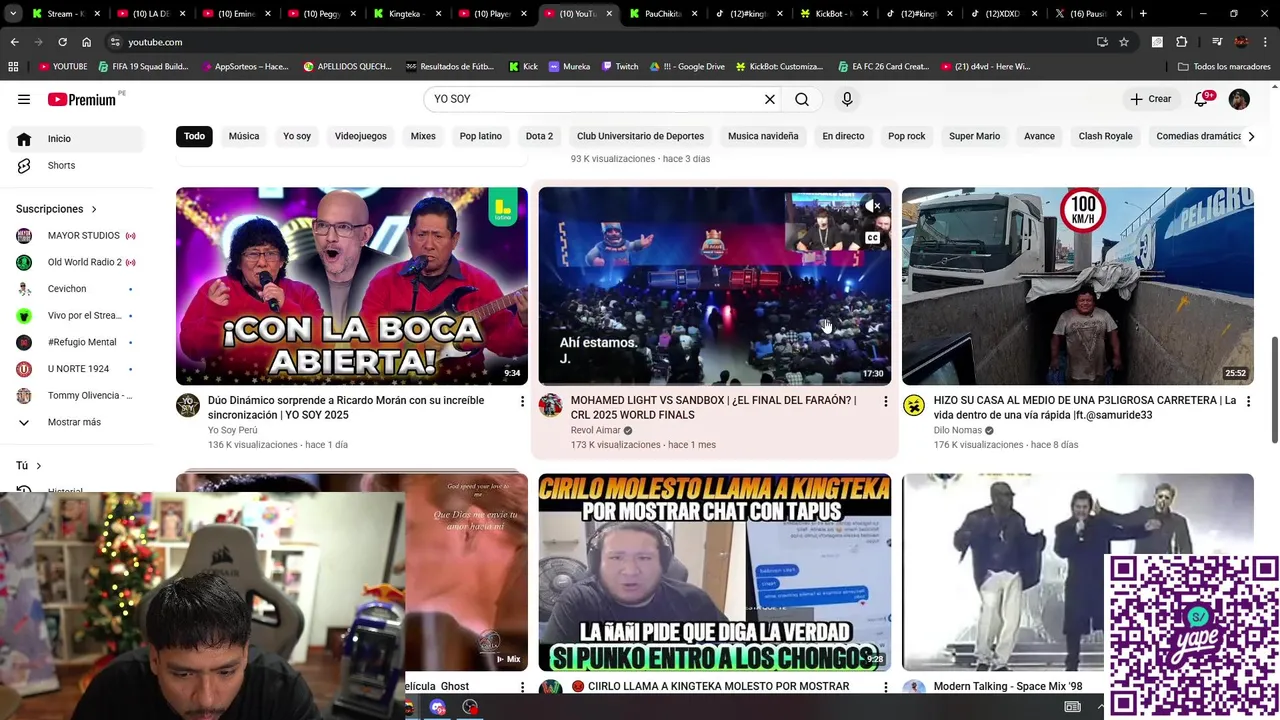Open the media control music-note icon

pos(1217,42)
